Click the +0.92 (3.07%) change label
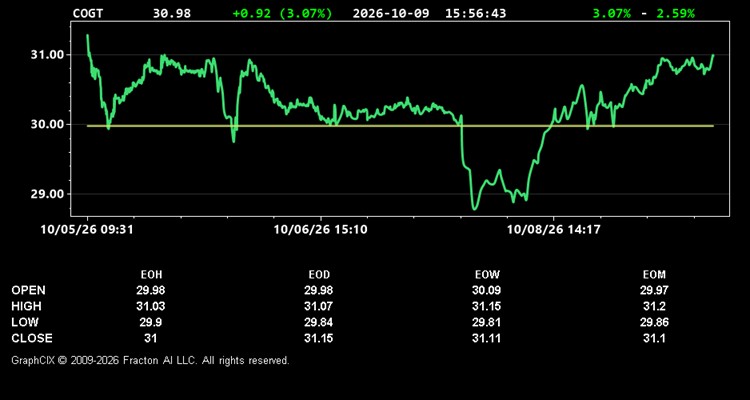This screenshot has height=400, width=750. click(282, 13)
